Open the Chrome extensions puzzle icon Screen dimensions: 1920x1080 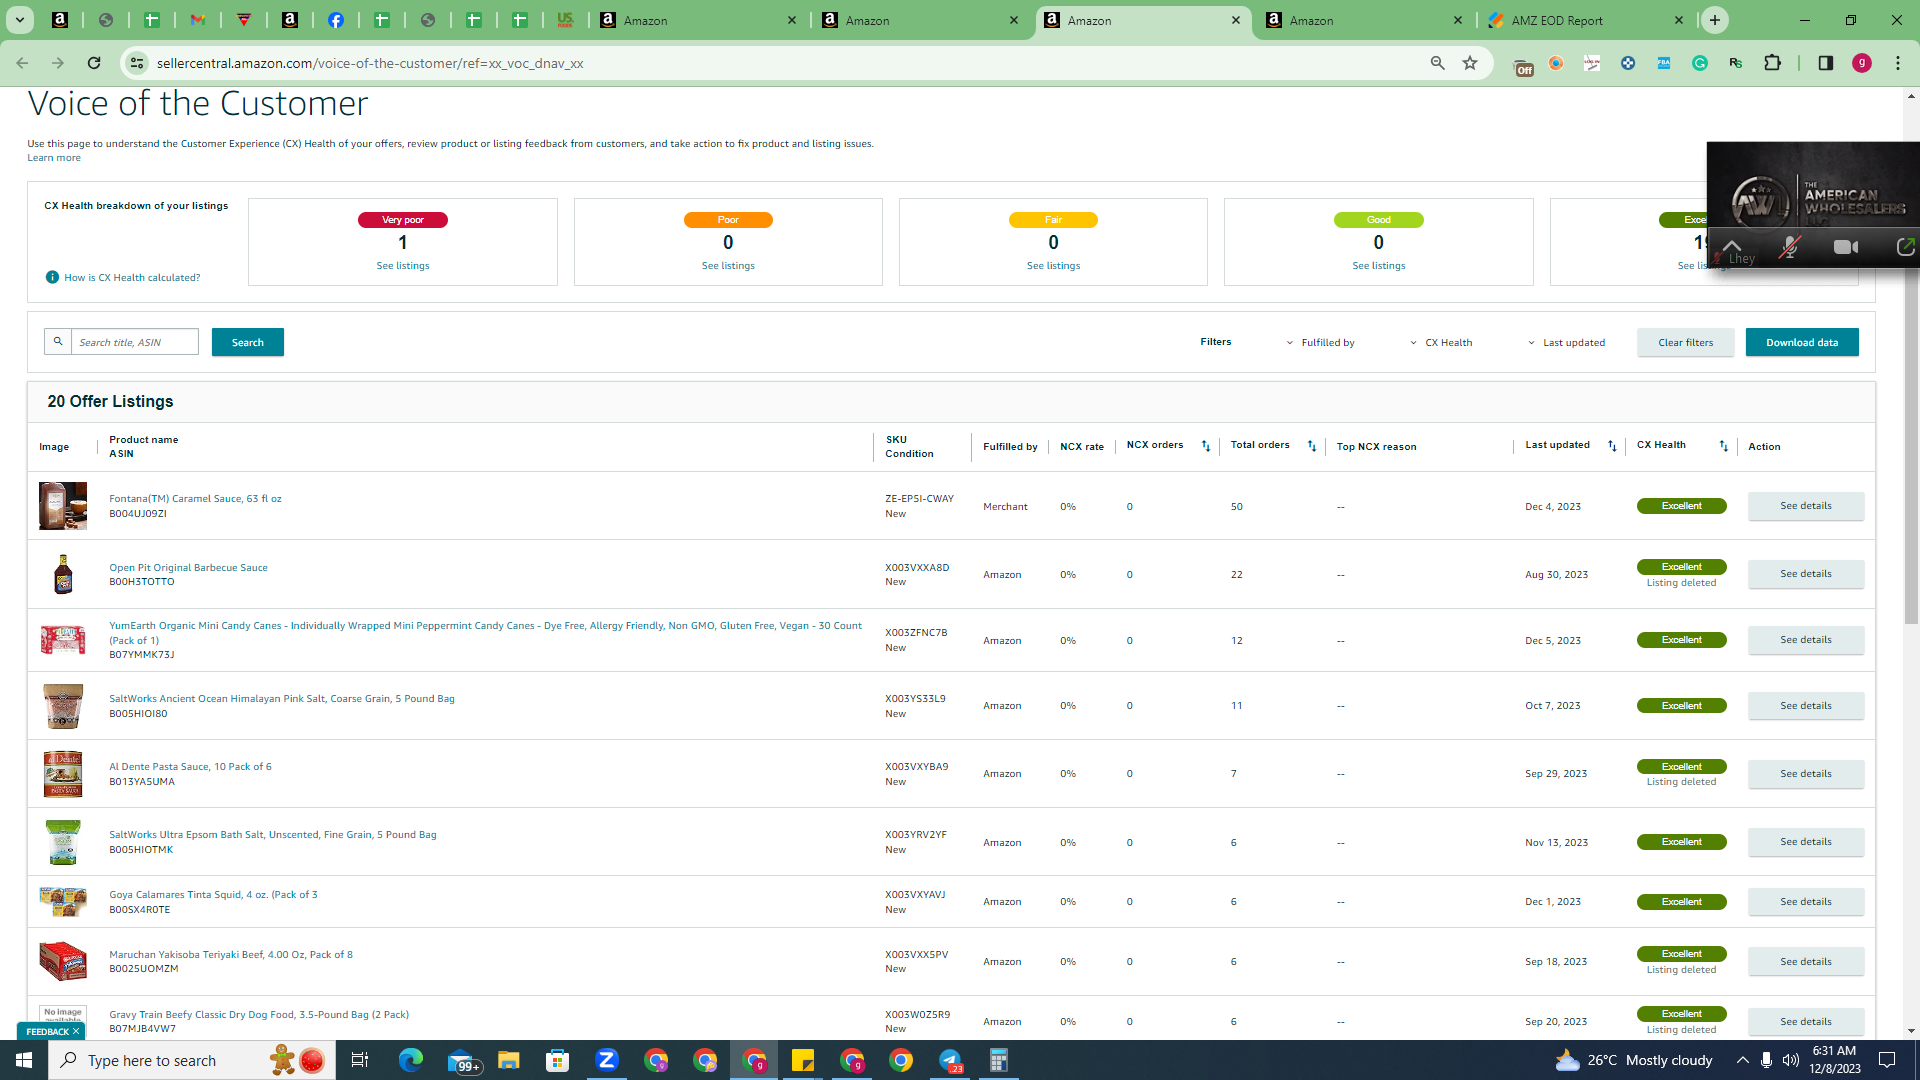pyautogui.click(x=1773, y=63)
